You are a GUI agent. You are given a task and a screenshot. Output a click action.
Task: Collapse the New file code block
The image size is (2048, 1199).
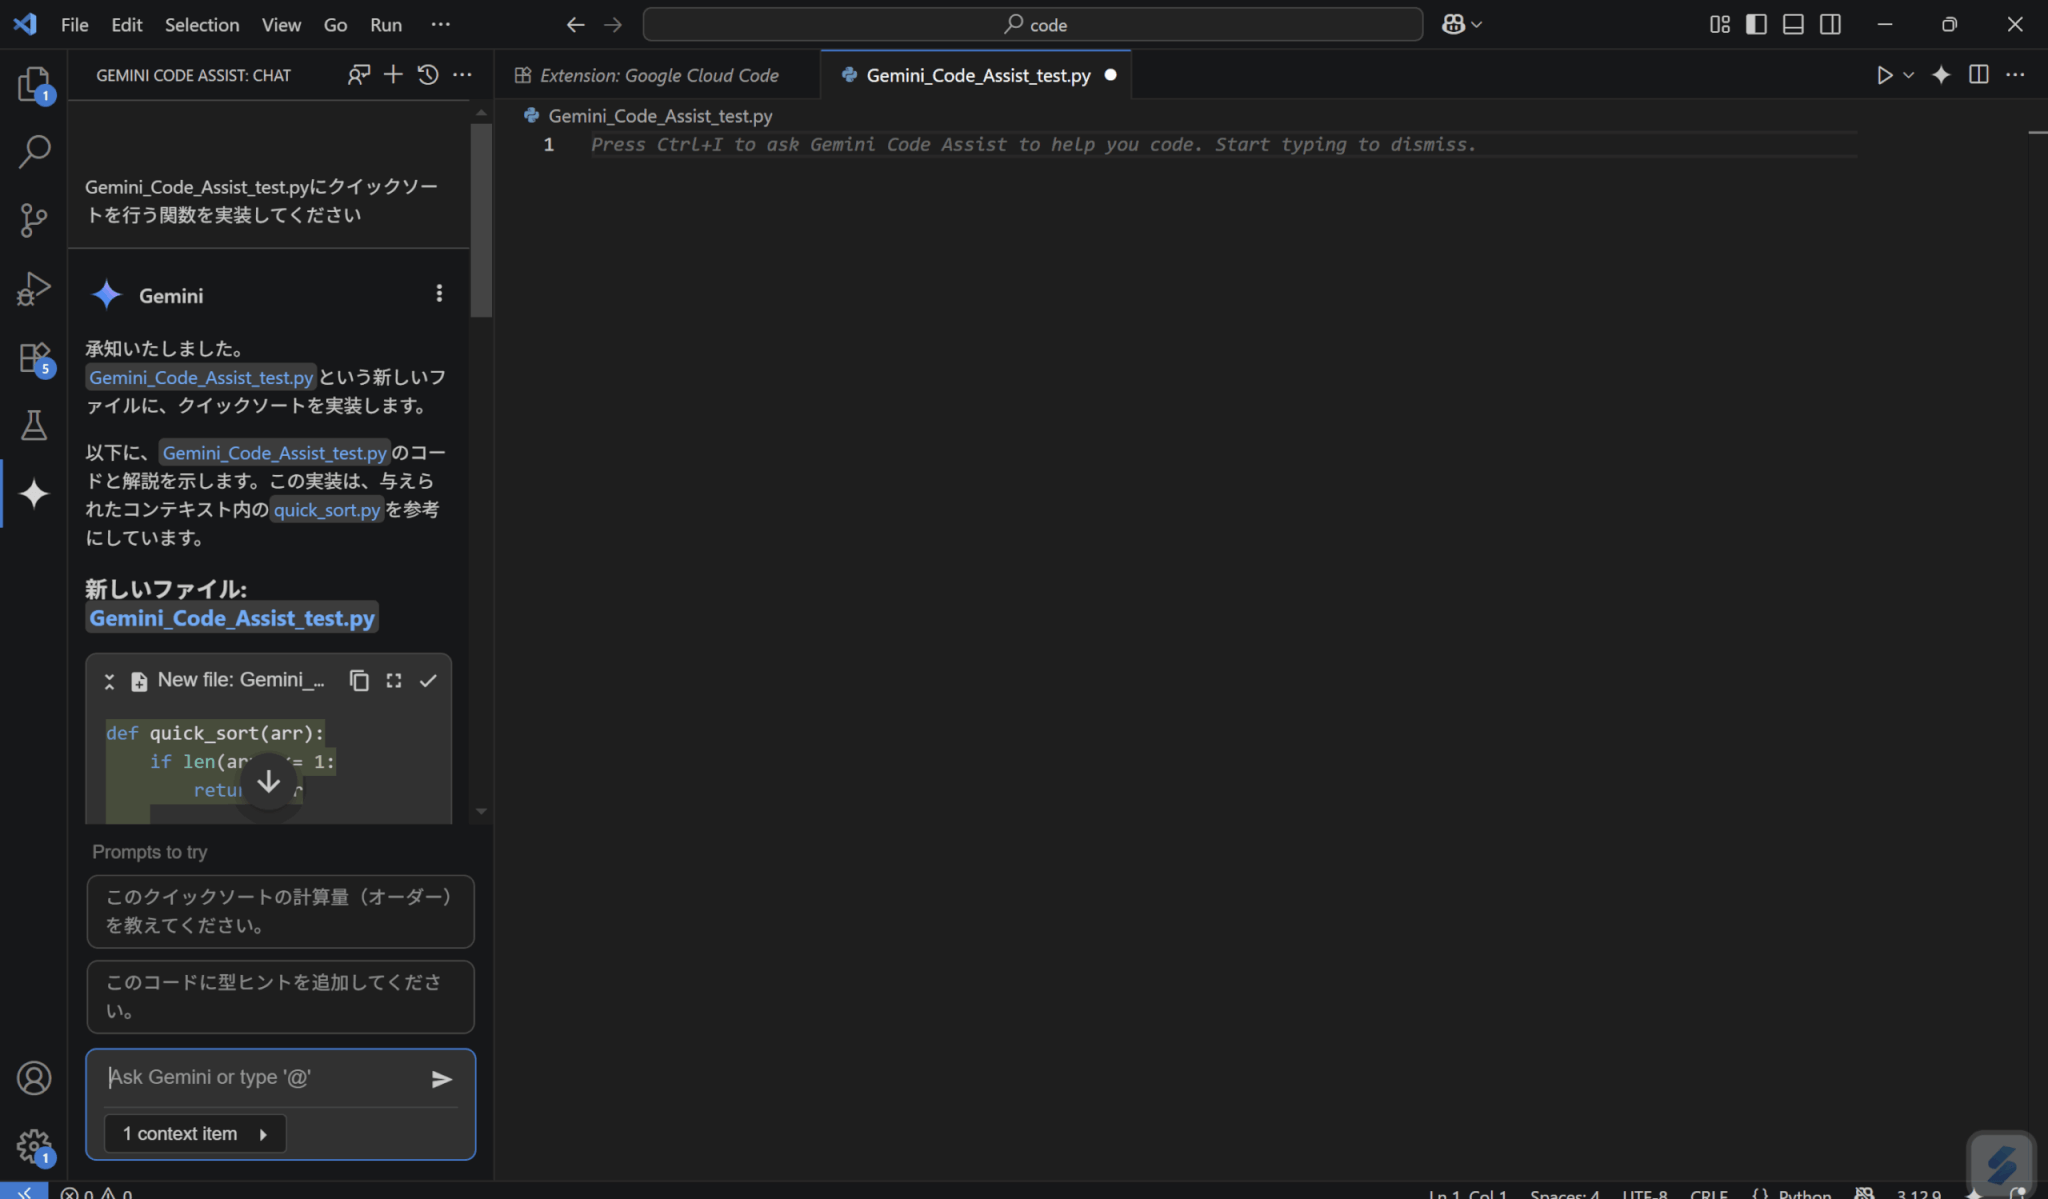click(x=109, y=681)
